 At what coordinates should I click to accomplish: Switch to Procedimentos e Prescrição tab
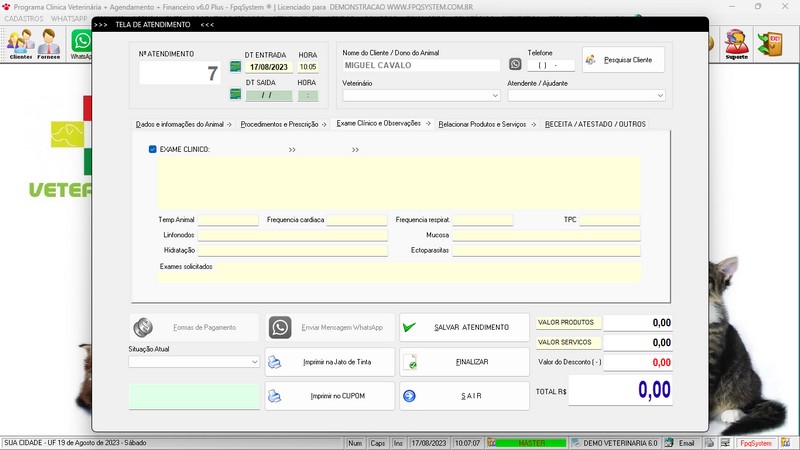[x=279, y=124]
